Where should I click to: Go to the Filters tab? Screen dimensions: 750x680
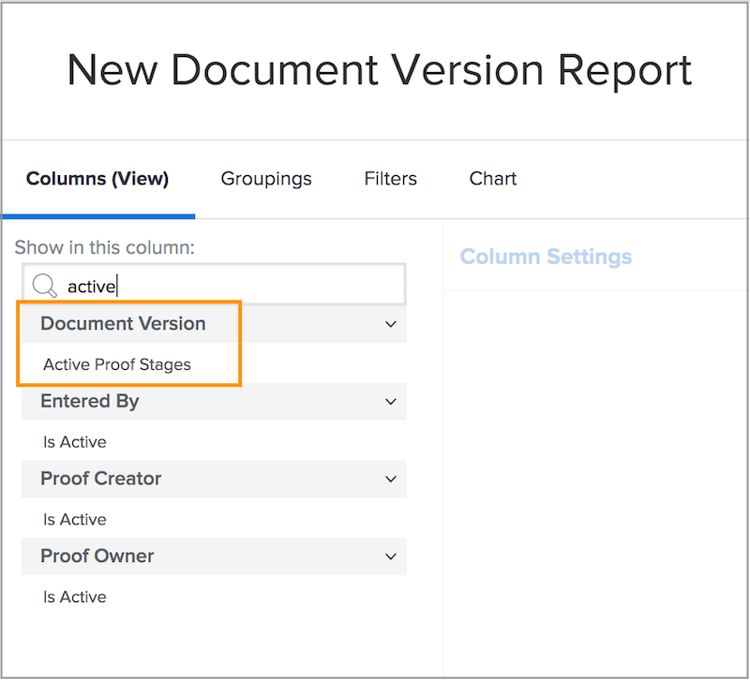(390, 179)
